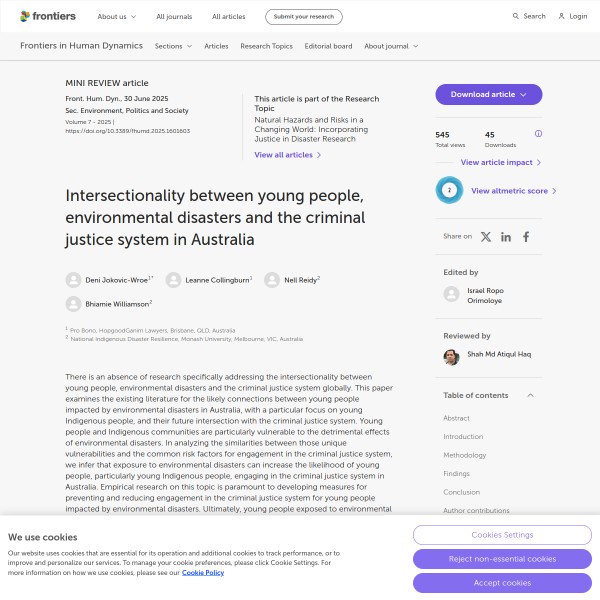Share article on LinkedIn
The image size is (600, 600).
(506, 237)
